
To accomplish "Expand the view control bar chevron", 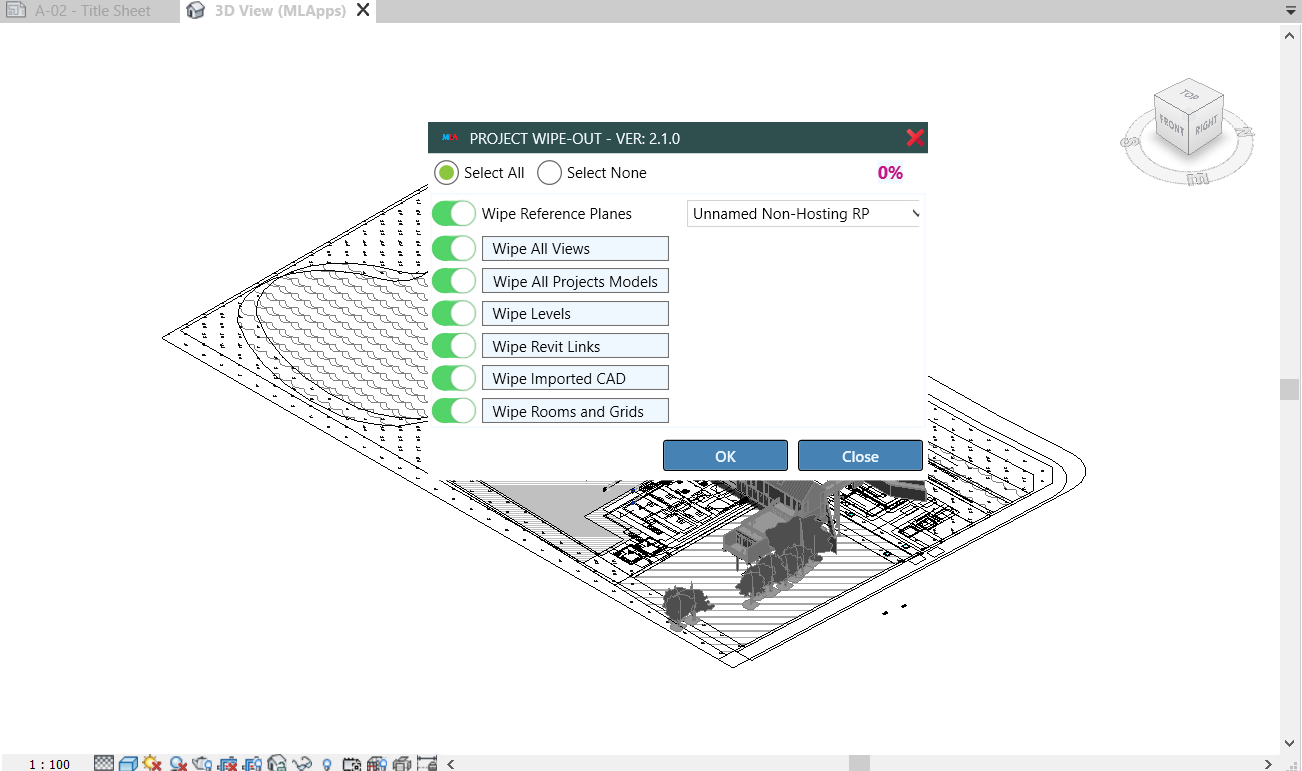I will [x=451, y=764].
